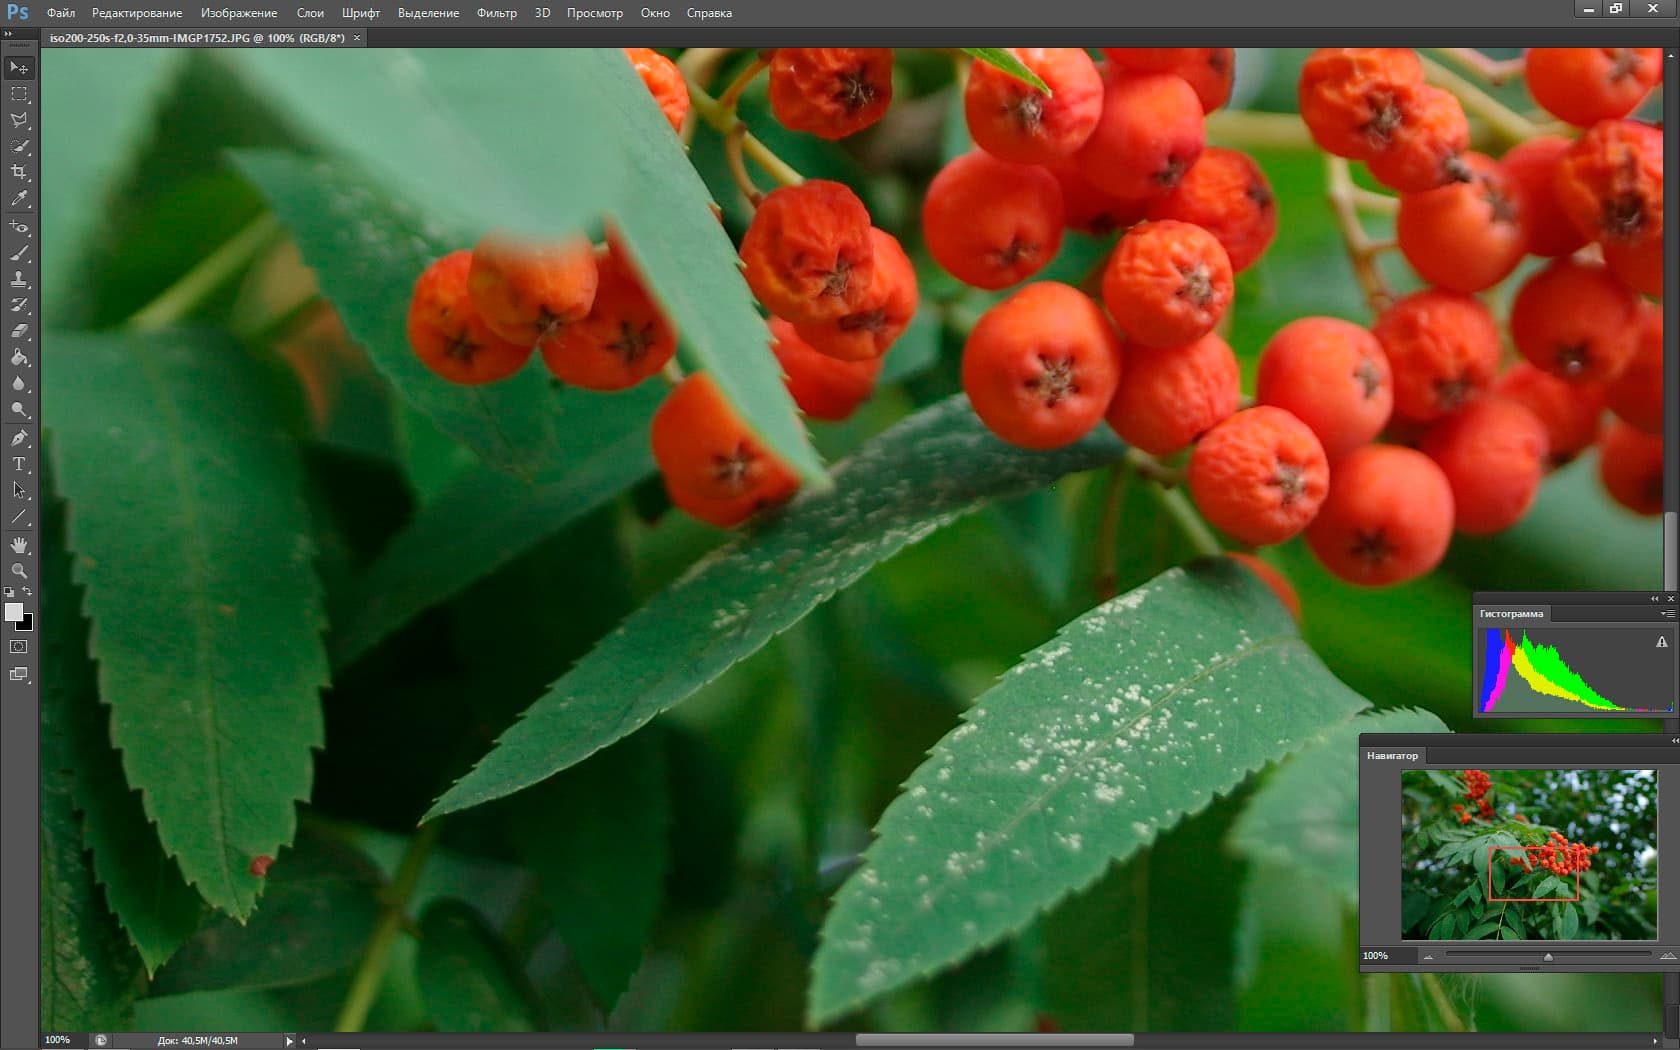This screenshot has width=1680, height=1050.
Task: Click the vertical scrollbar thumb
Action: [1670, 551]
